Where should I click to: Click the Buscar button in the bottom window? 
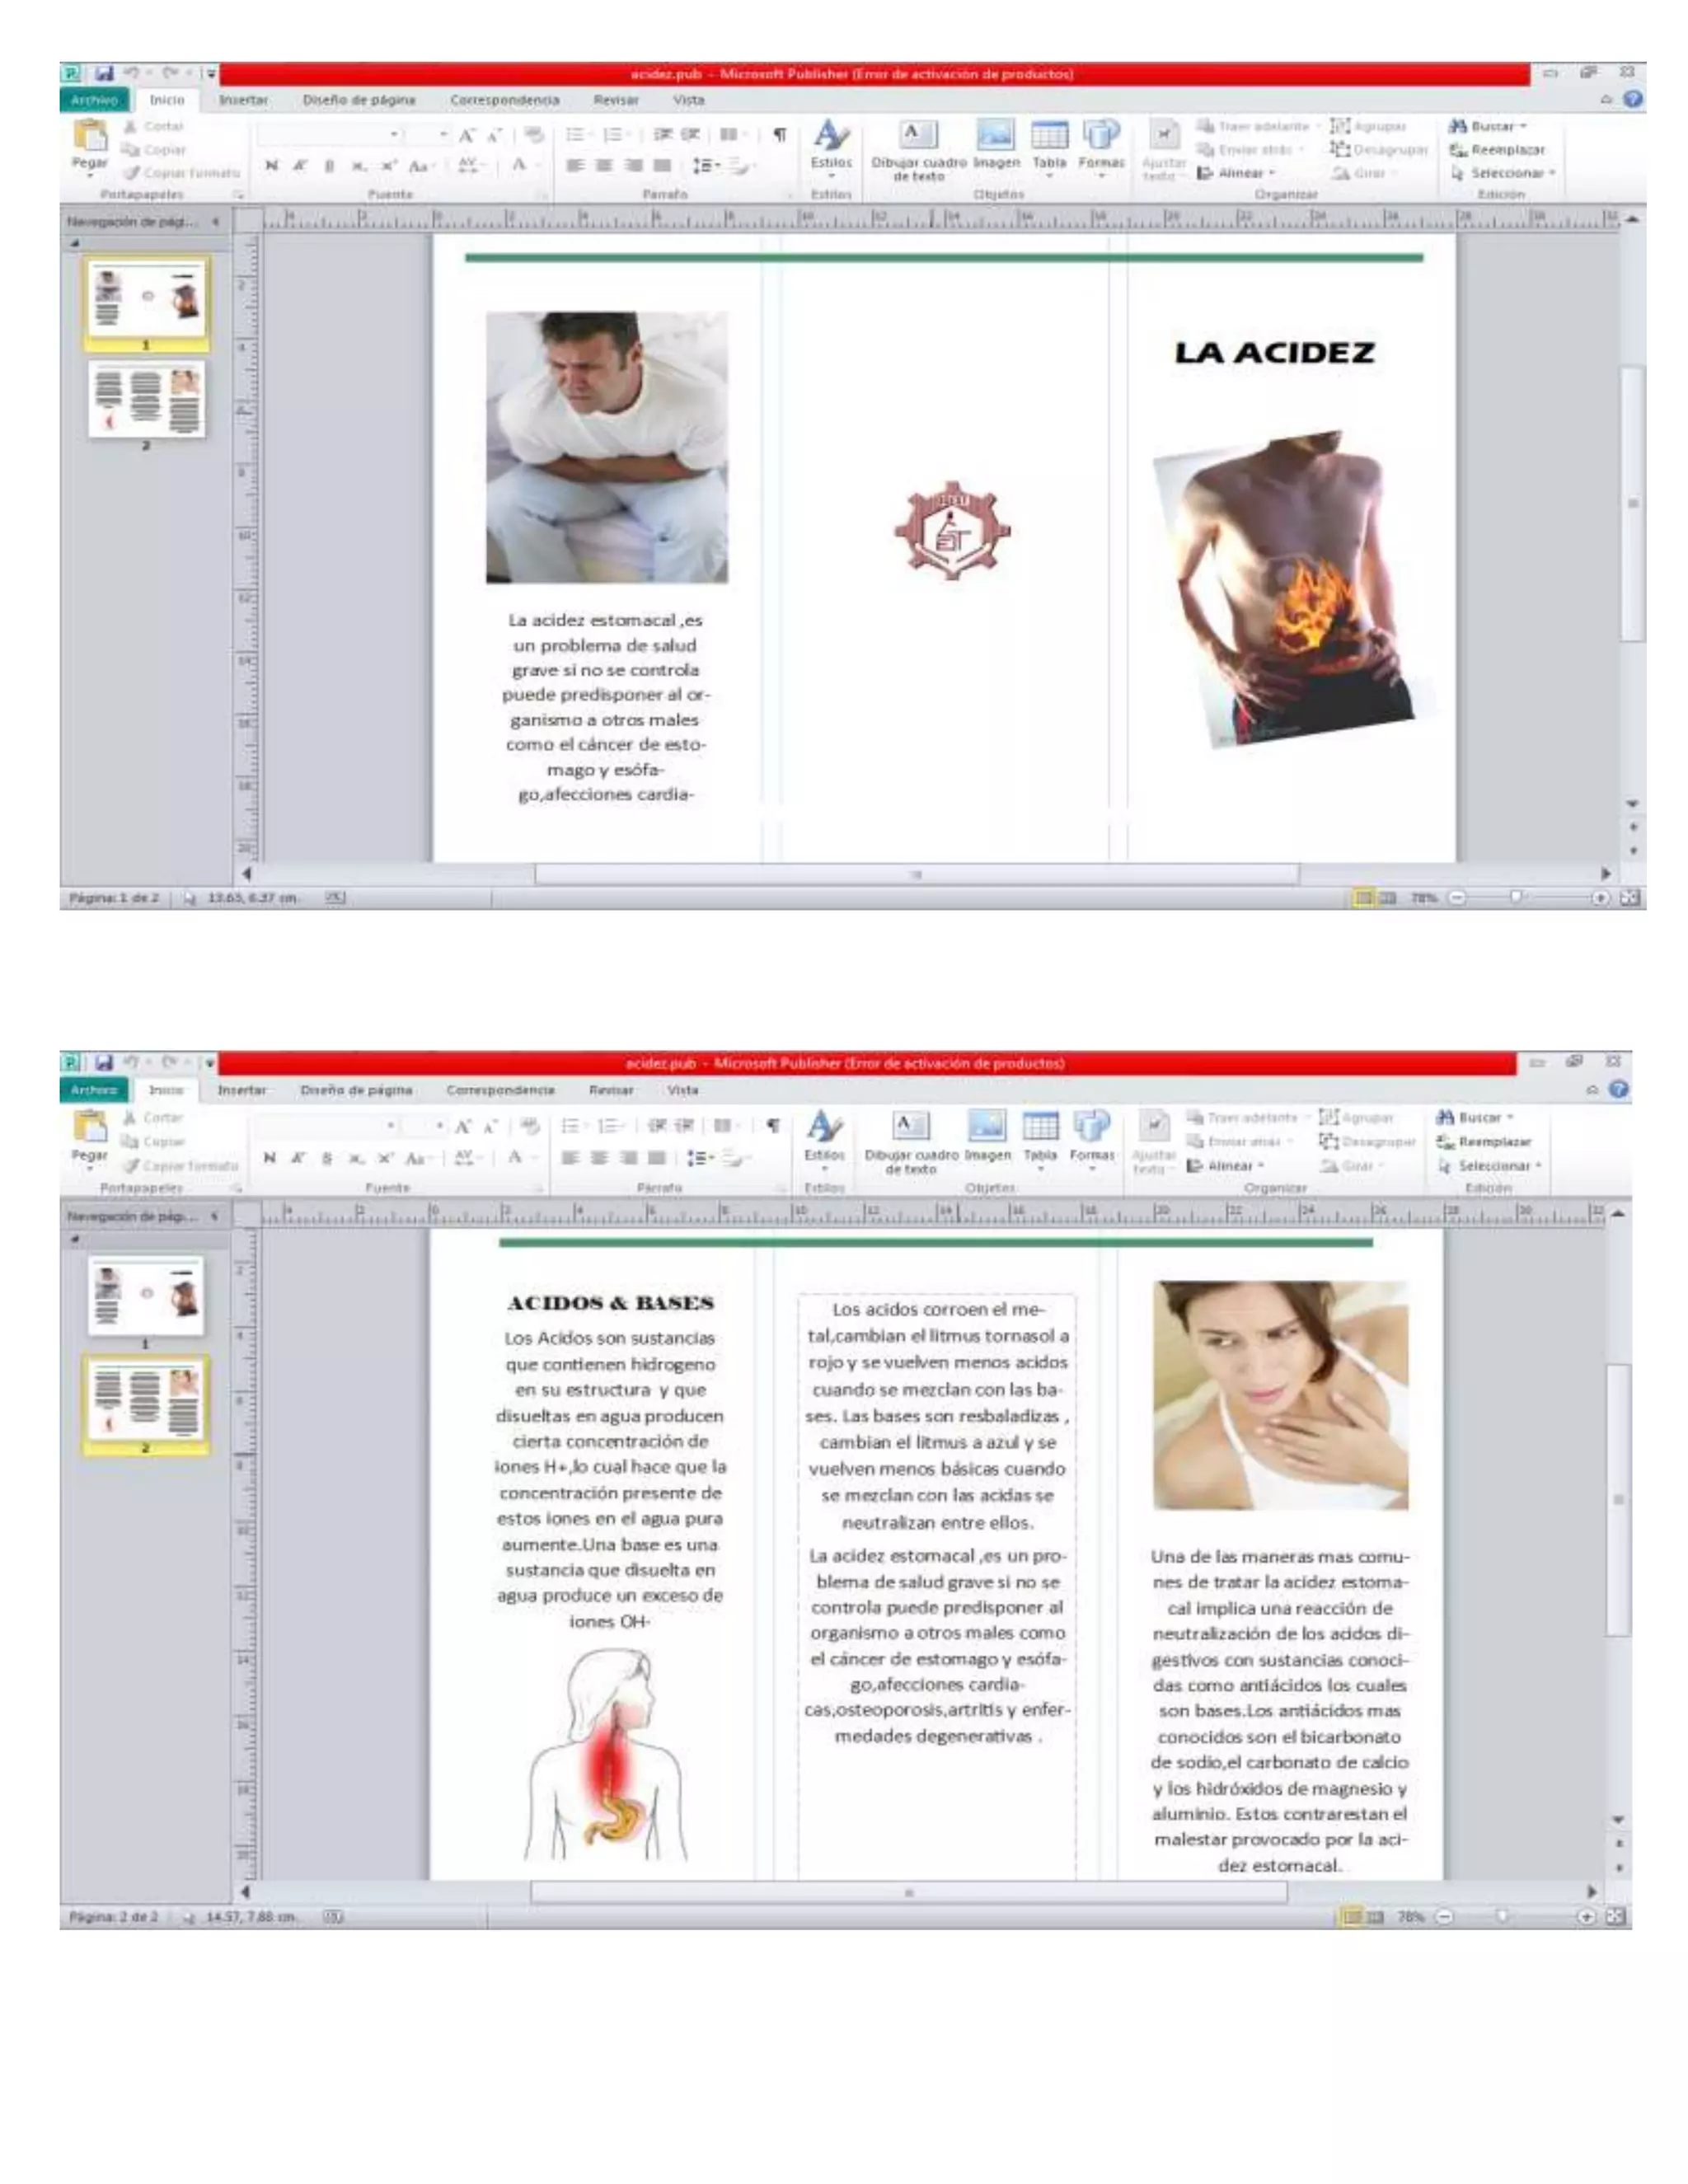coord(1476,1117)
